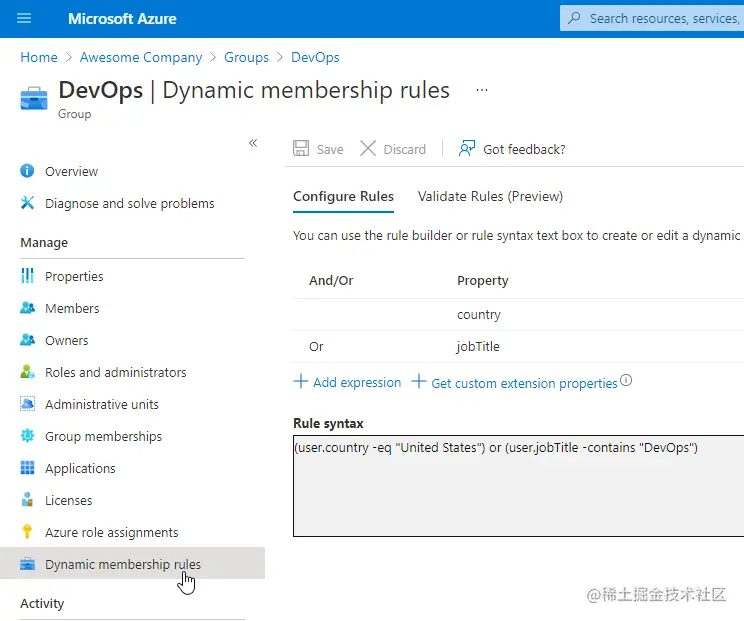Open Diagnose and solve problems

click(x=132, y=203)
